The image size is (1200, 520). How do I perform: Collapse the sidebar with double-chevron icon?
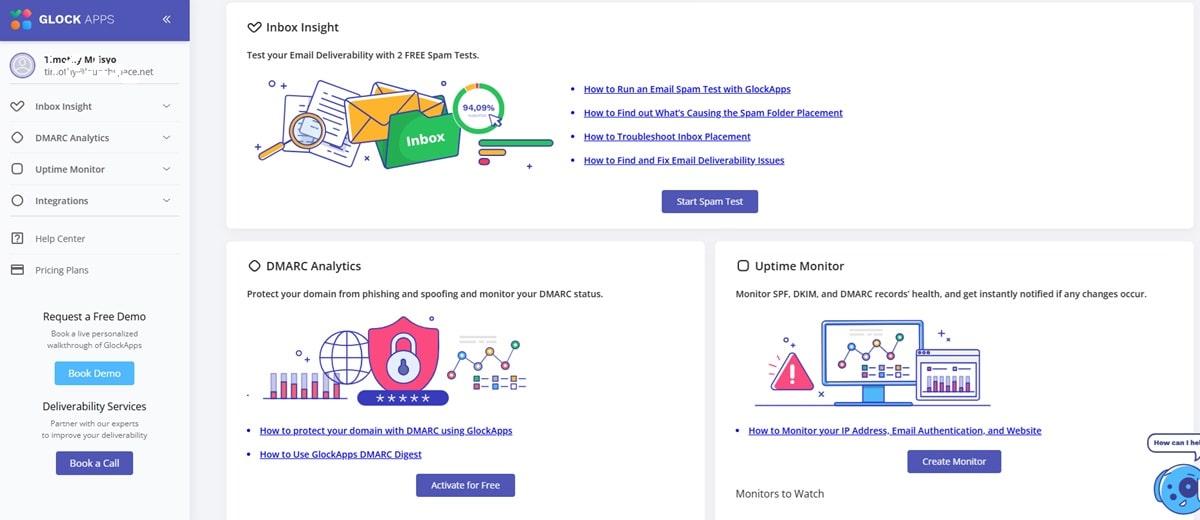coord(166,19)
